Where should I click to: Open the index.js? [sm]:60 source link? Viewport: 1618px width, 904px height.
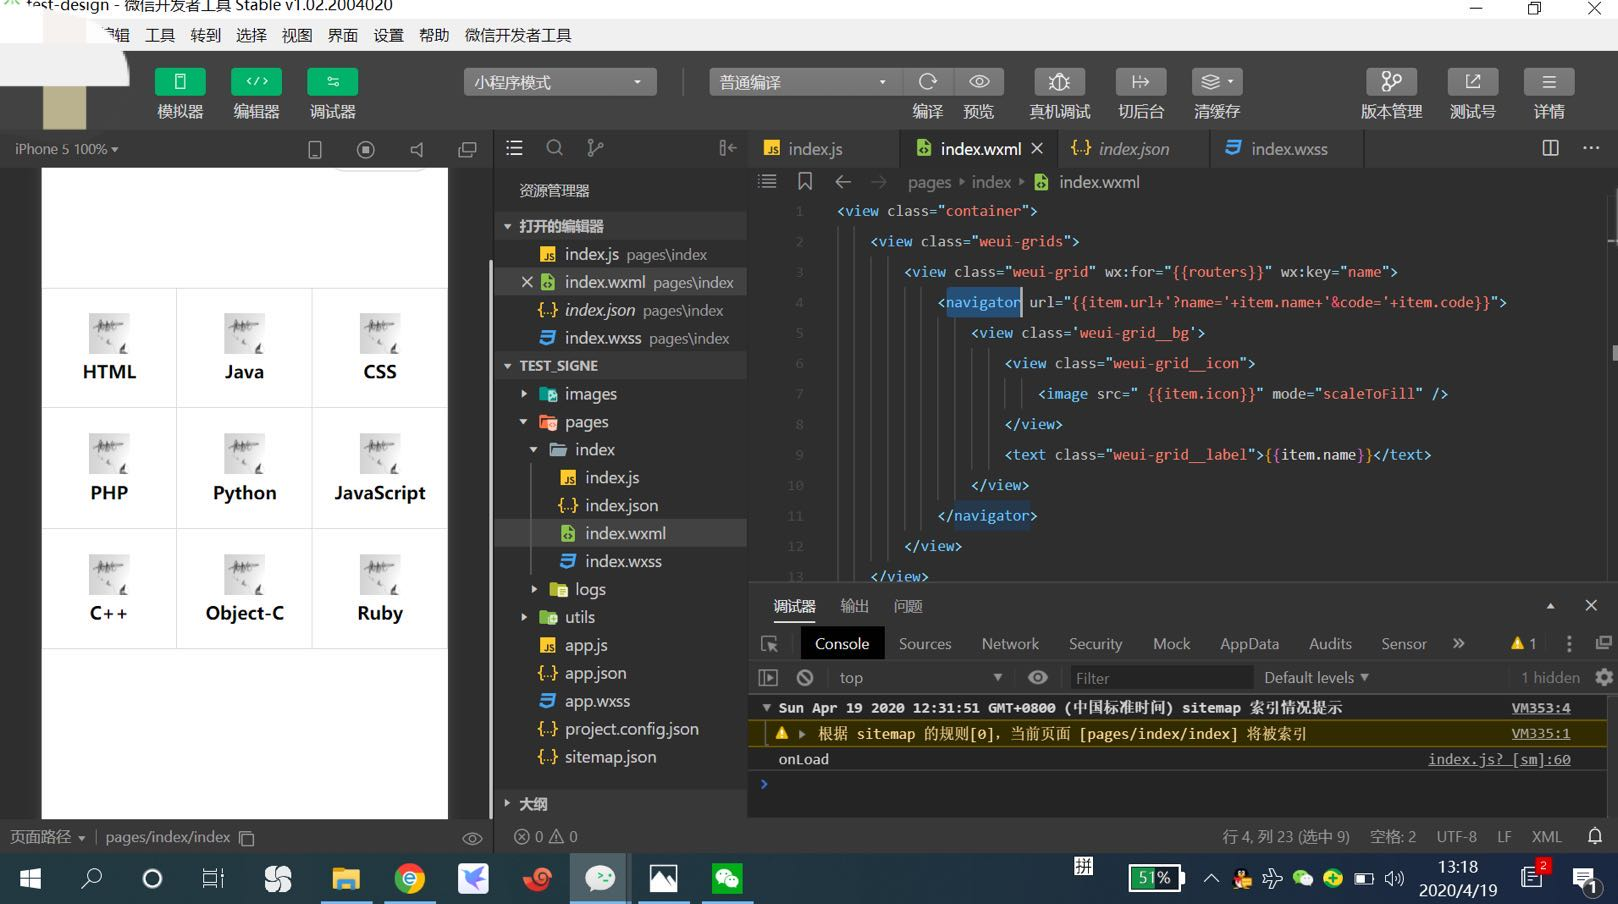(x=1499, y=759)
